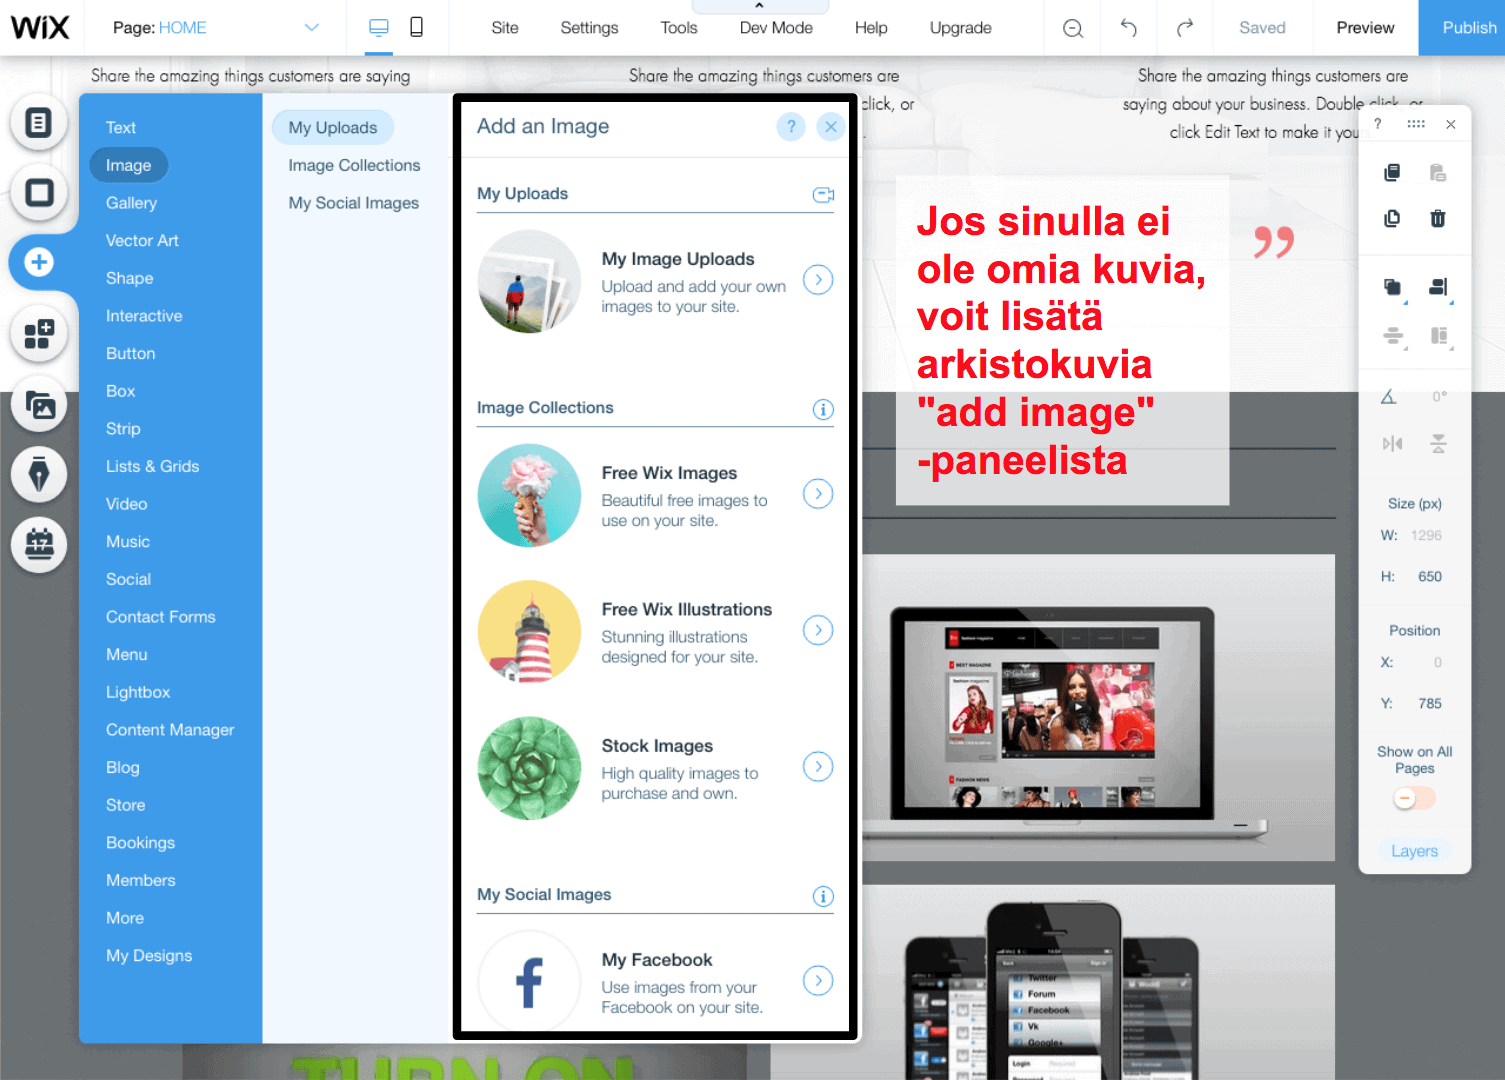
Task: Click the Saved status button
Action: 1262,28
